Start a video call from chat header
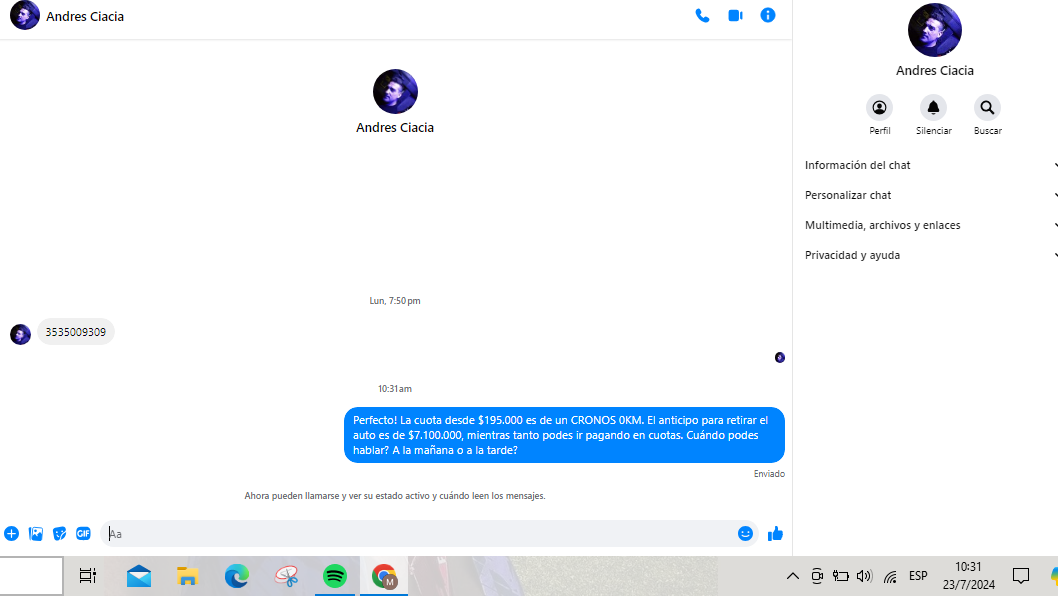Screen dimensions: 1058x596 (735, 16)
